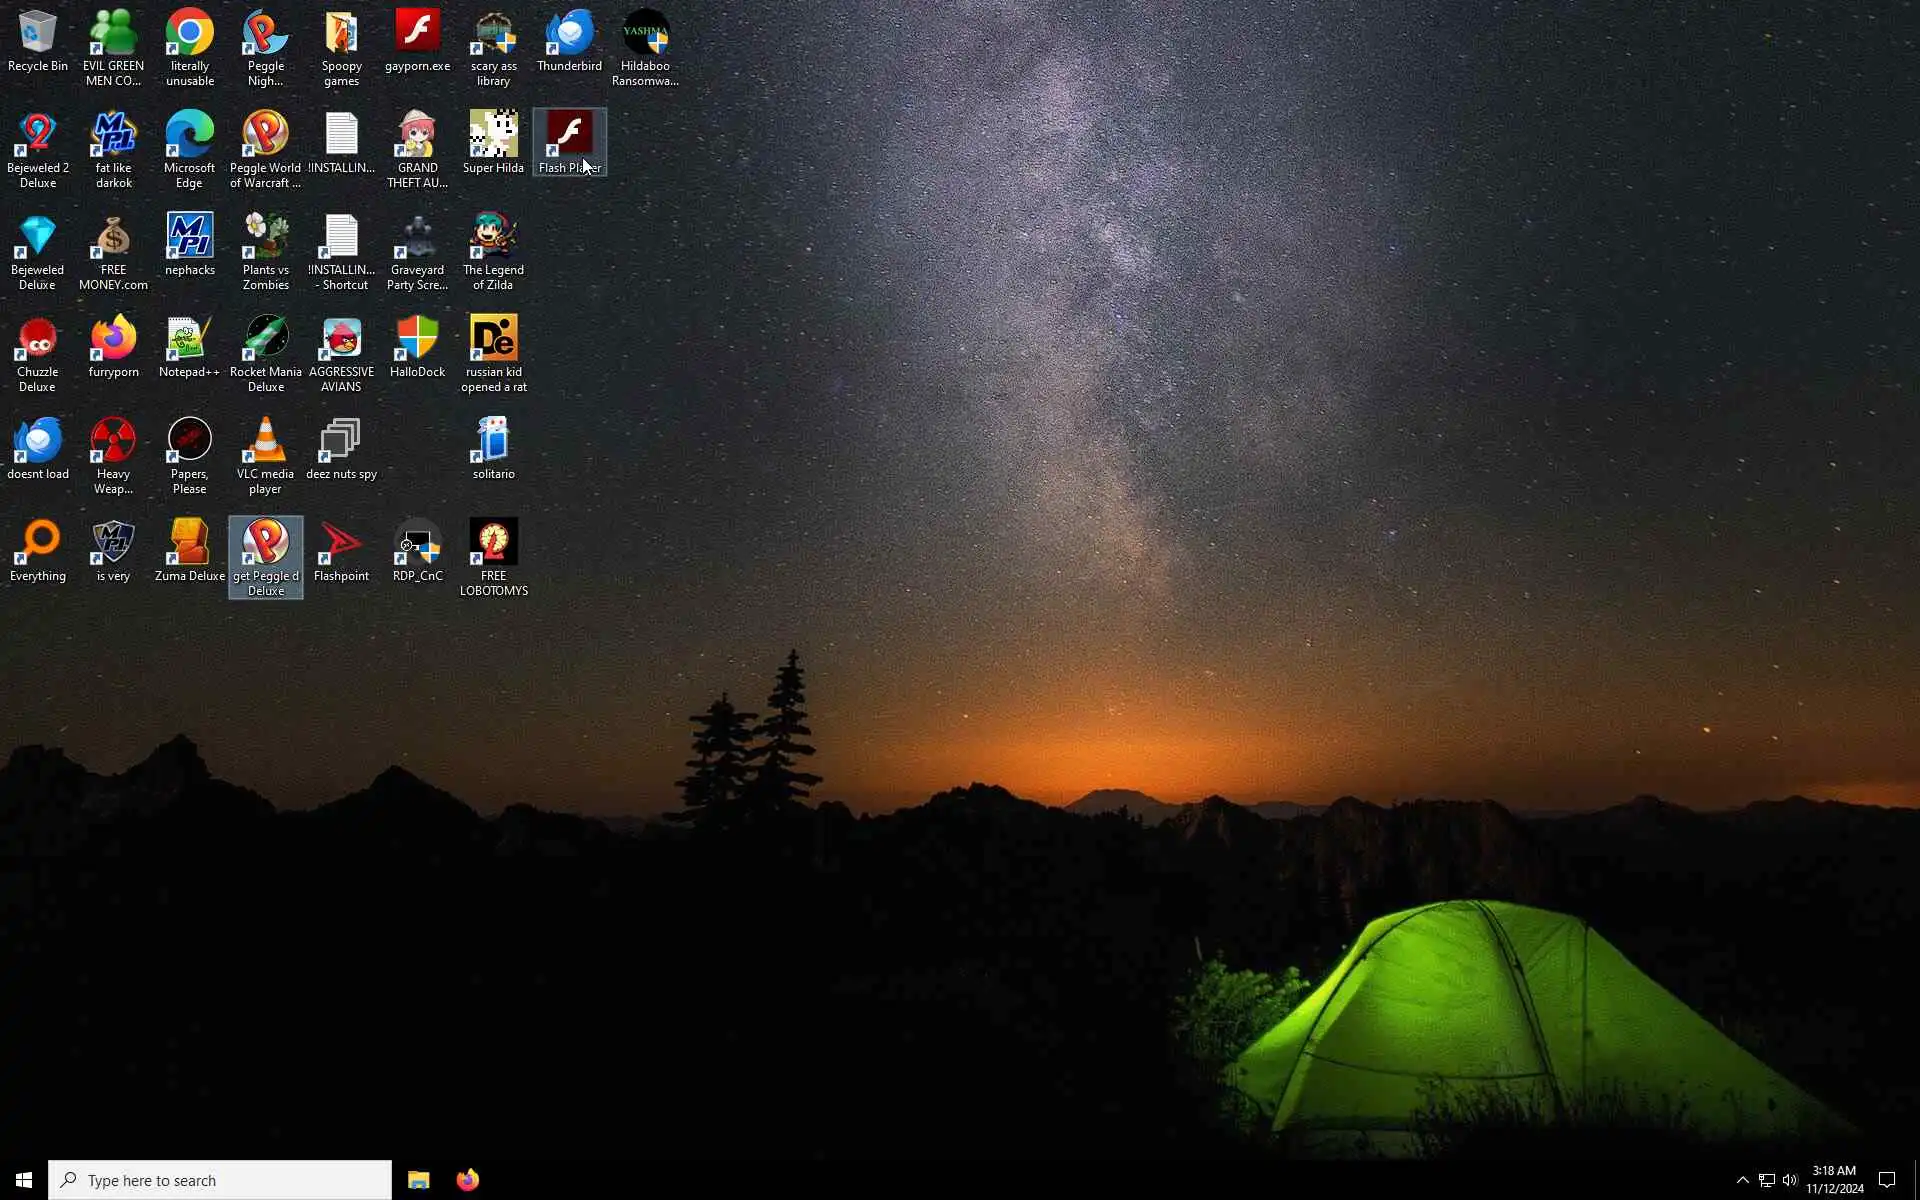Open the volume control in tray
The height and width of the screenshot is (1200, 1920).
1790,1180
